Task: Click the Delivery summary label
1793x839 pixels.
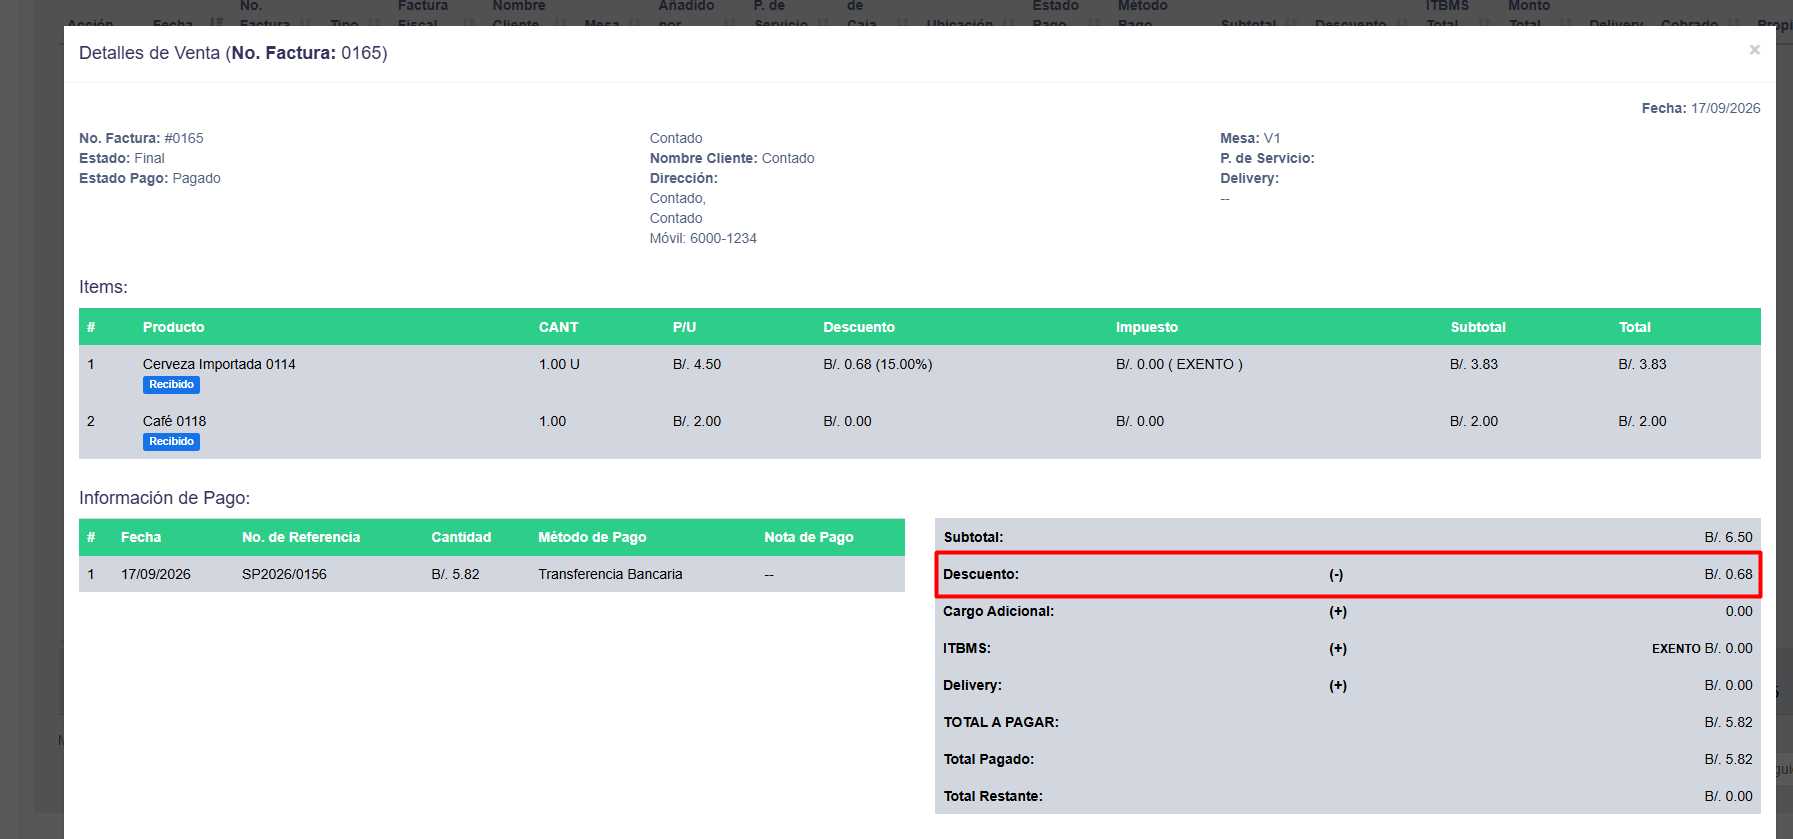Action: coord(972,685)
